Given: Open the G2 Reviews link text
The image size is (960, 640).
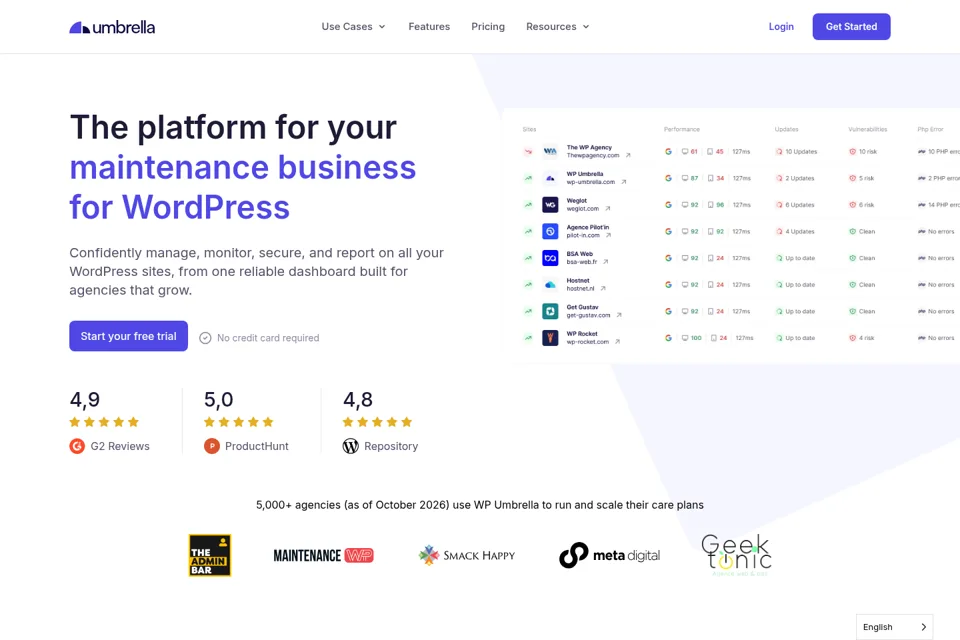Looking at the screenshot, I should pyautogui.click(x=120, y=446).
